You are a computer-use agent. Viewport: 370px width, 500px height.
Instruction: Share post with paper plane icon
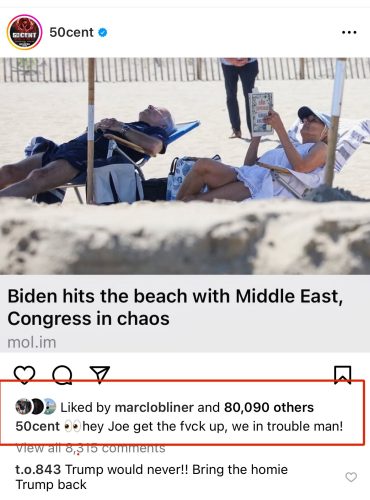[x=100, y=375]
